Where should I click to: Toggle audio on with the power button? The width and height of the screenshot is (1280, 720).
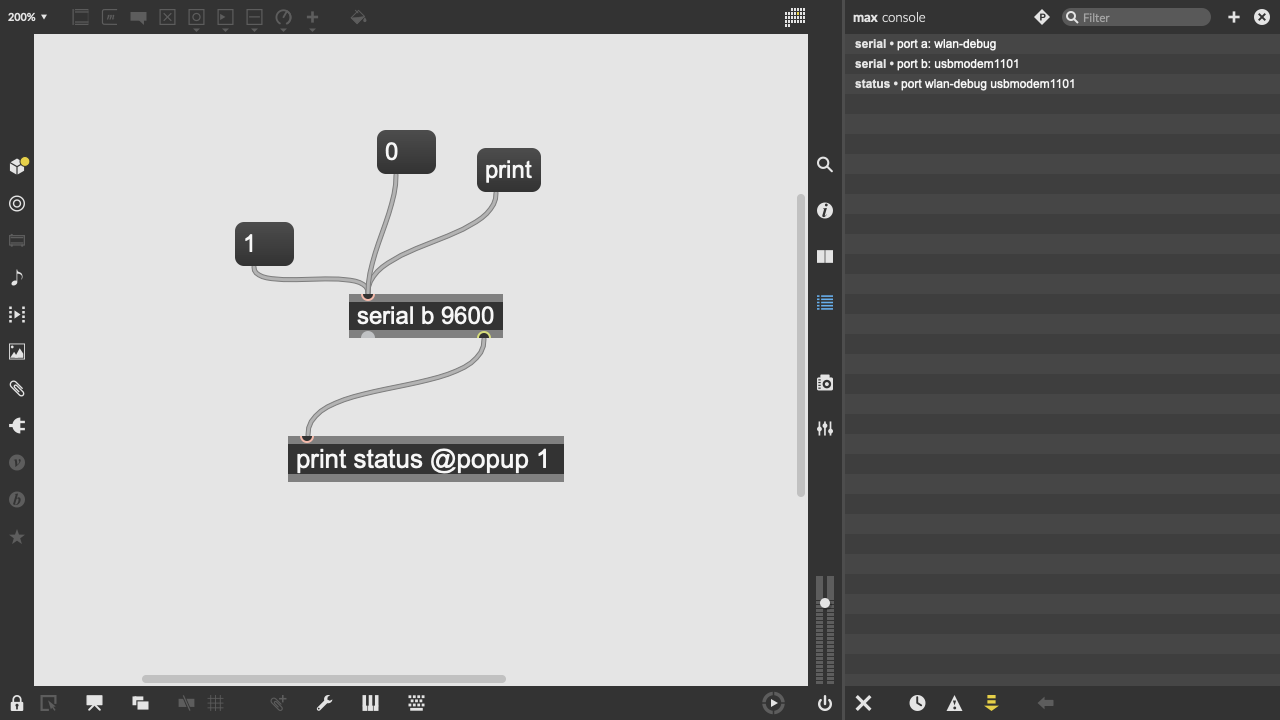(x=825, y=703)
